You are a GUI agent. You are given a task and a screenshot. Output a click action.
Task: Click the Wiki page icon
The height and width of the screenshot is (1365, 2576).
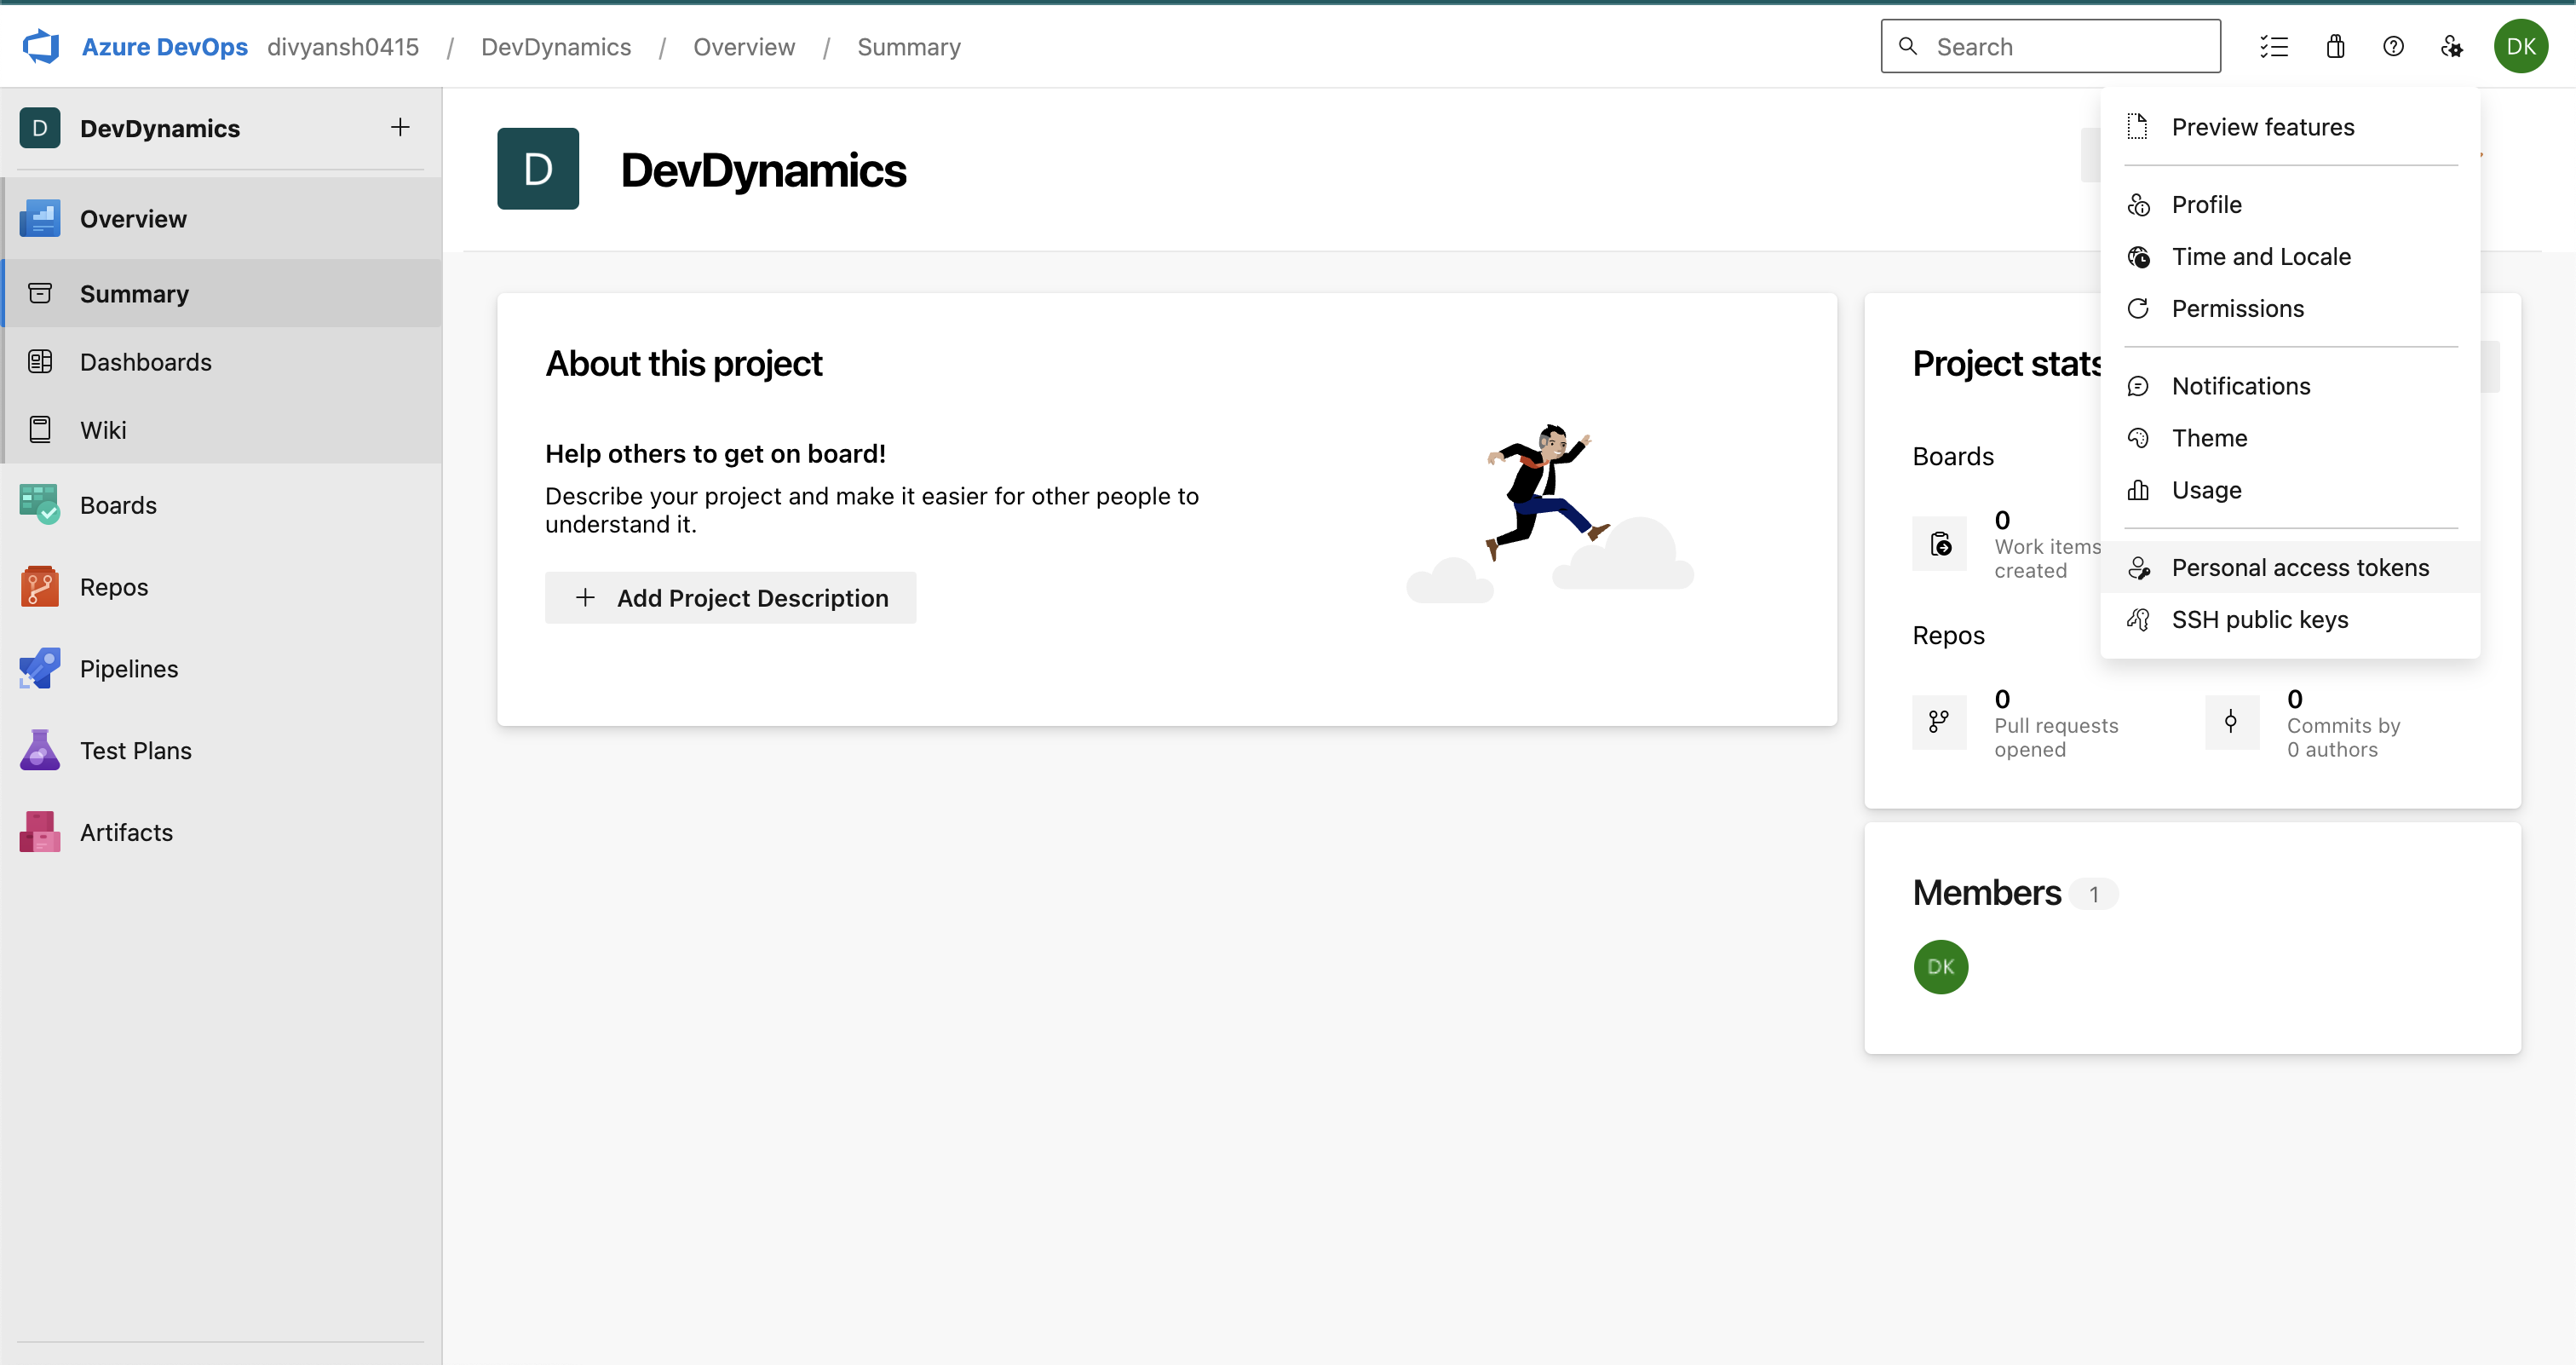point(40,430)
